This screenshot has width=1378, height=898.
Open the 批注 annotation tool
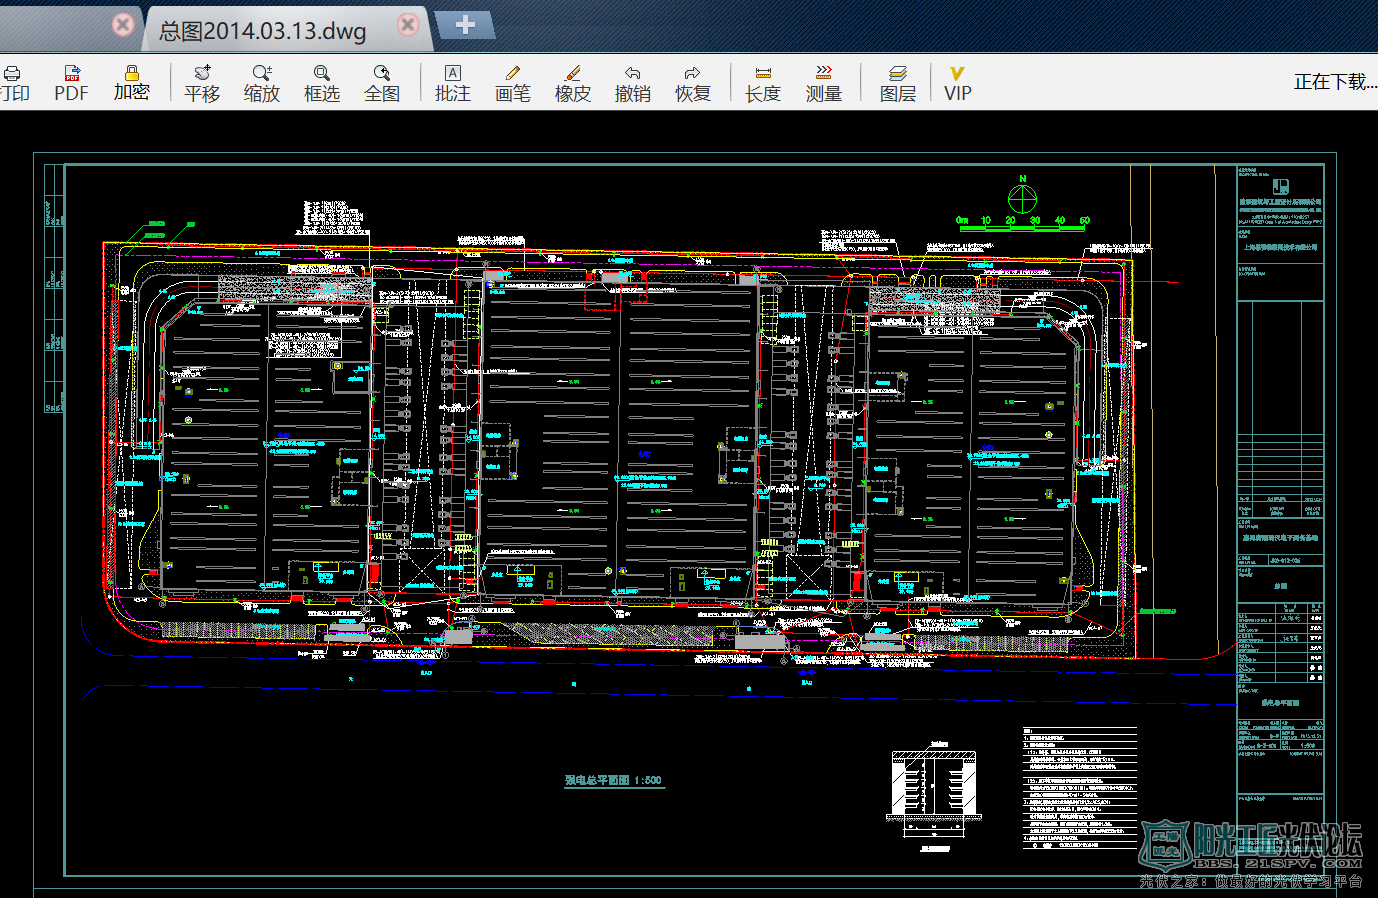click(453, 83)
